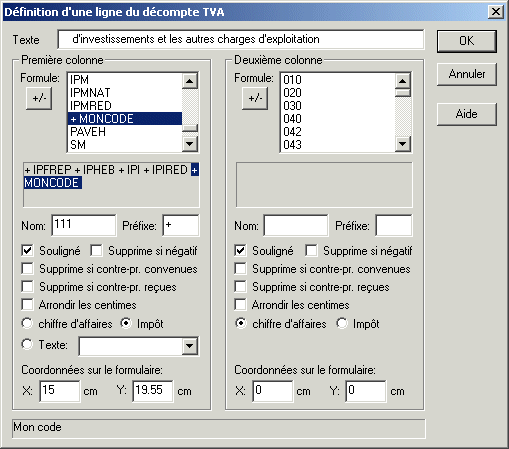The height and width of the screenshot is (449, 509).
Task: Select chiffre d'affaires radio in Première colonne
Action: click(27, 323)
